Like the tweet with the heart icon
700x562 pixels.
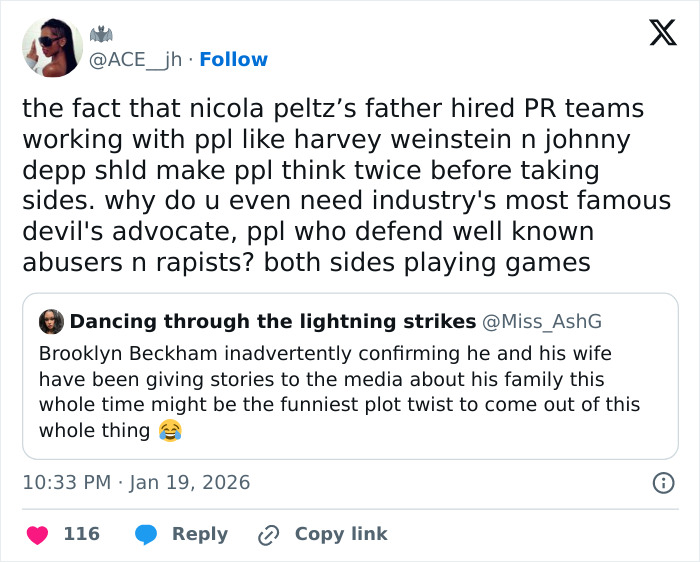click(37, 534)
